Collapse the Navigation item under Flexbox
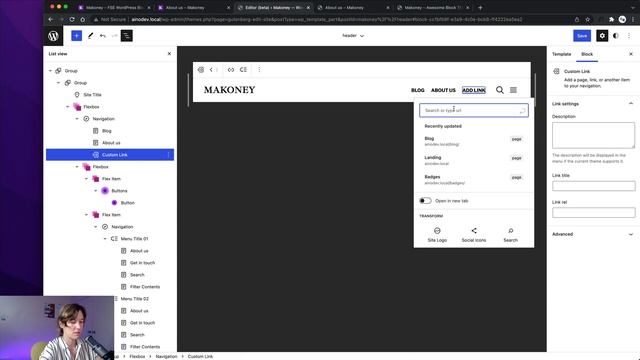Screen dimensions: 640x360 77,119
